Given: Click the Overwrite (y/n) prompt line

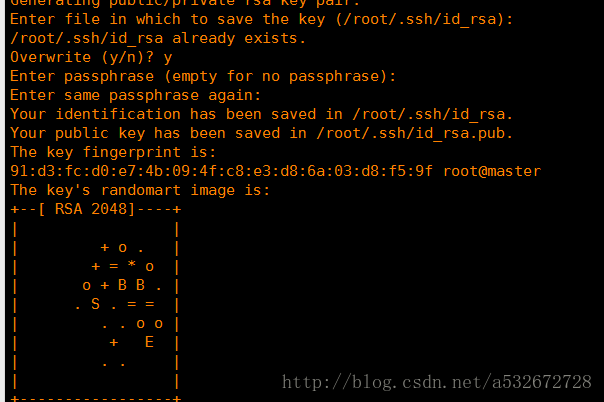Looking at the screenshot, I should 91,57.
